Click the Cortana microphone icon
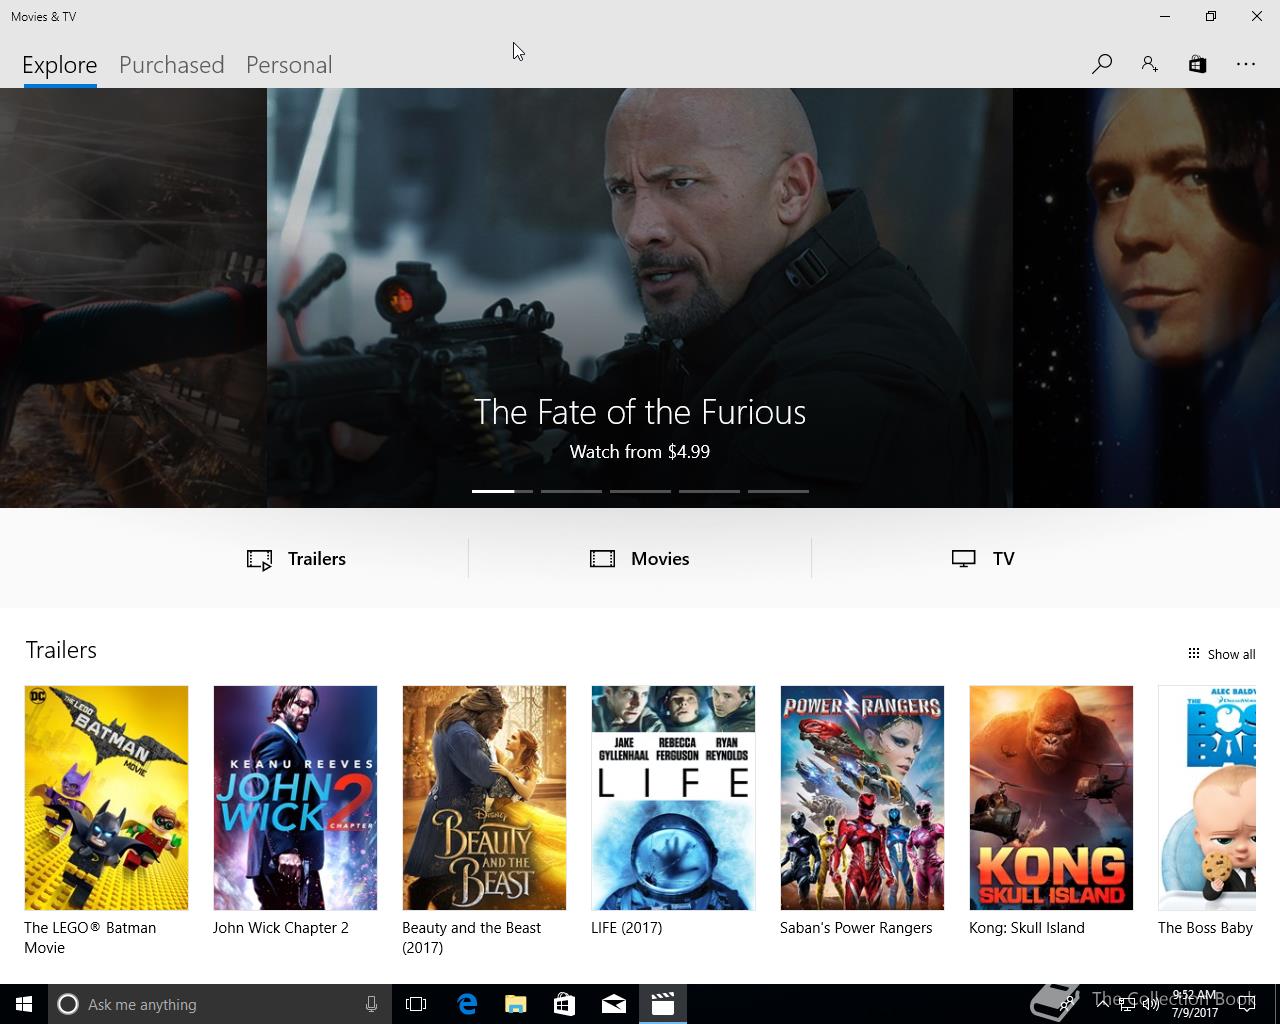Screen dimensions: 1280x1024 point(371,1004)
